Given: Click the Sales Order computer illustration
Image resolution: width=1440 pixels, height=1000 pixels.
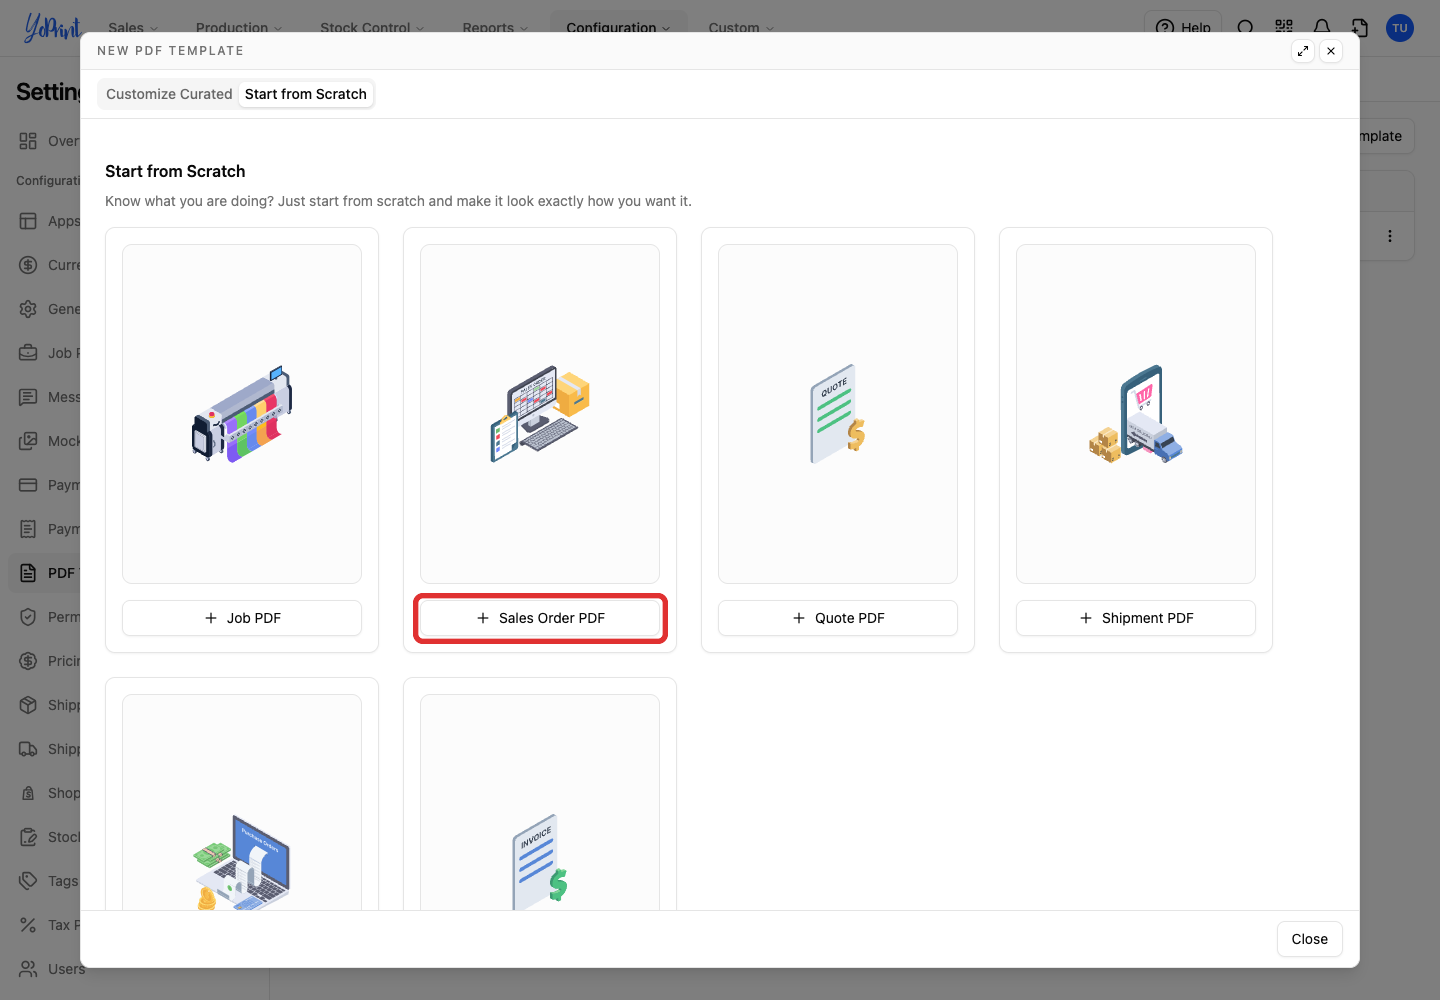Looking at the screenshot, I should point(540,414).
